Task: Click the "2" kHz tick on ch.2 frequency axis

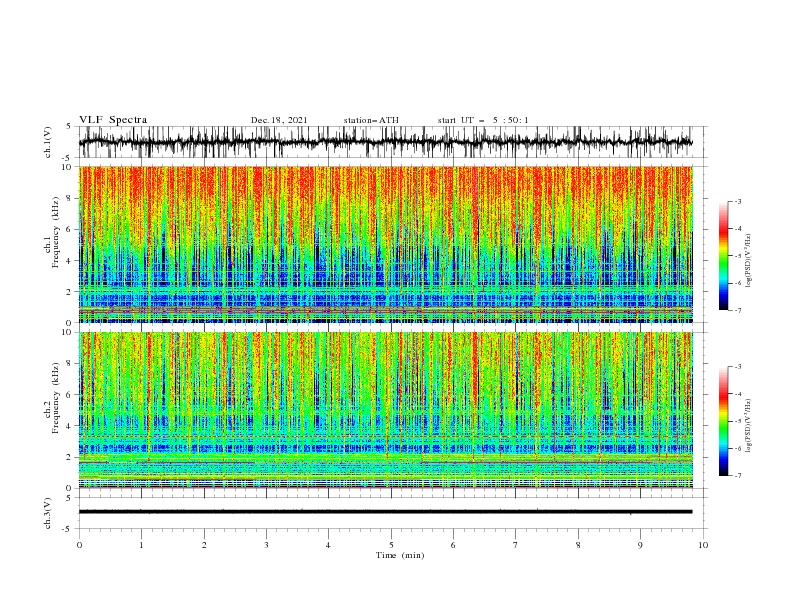Action: click(x=71, y=457)
